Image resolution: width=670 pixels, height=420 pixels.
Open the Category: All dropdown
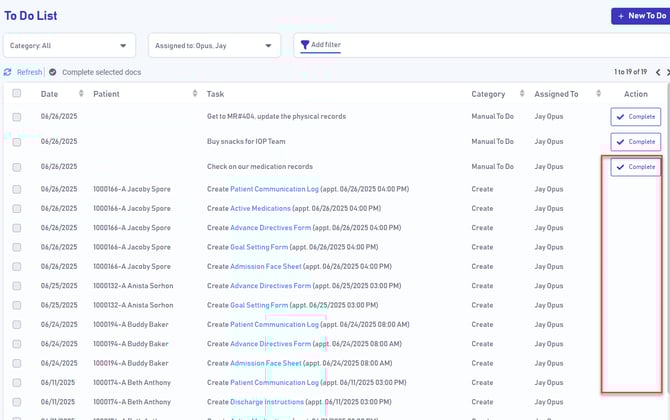click(x=69, y=45)
